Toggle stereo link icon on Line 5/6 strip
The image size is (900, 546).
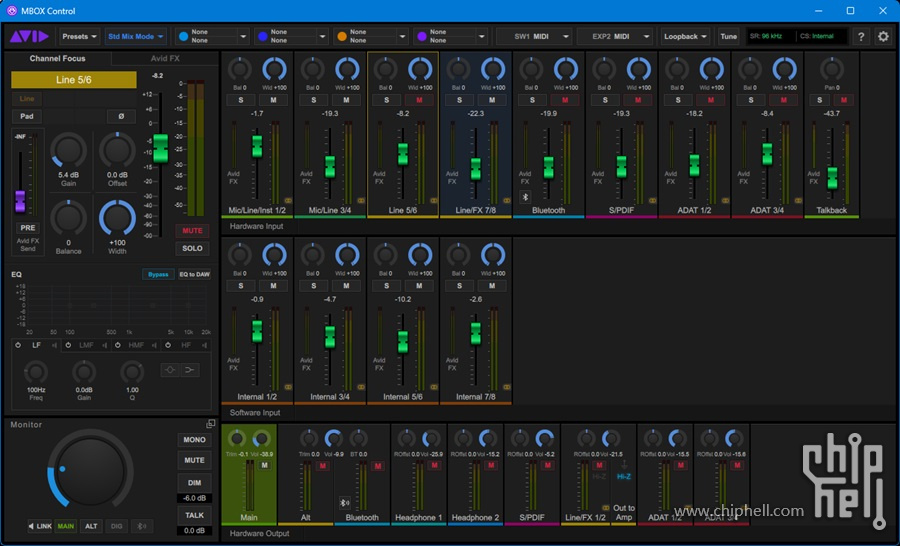click(x=434, y=201)
